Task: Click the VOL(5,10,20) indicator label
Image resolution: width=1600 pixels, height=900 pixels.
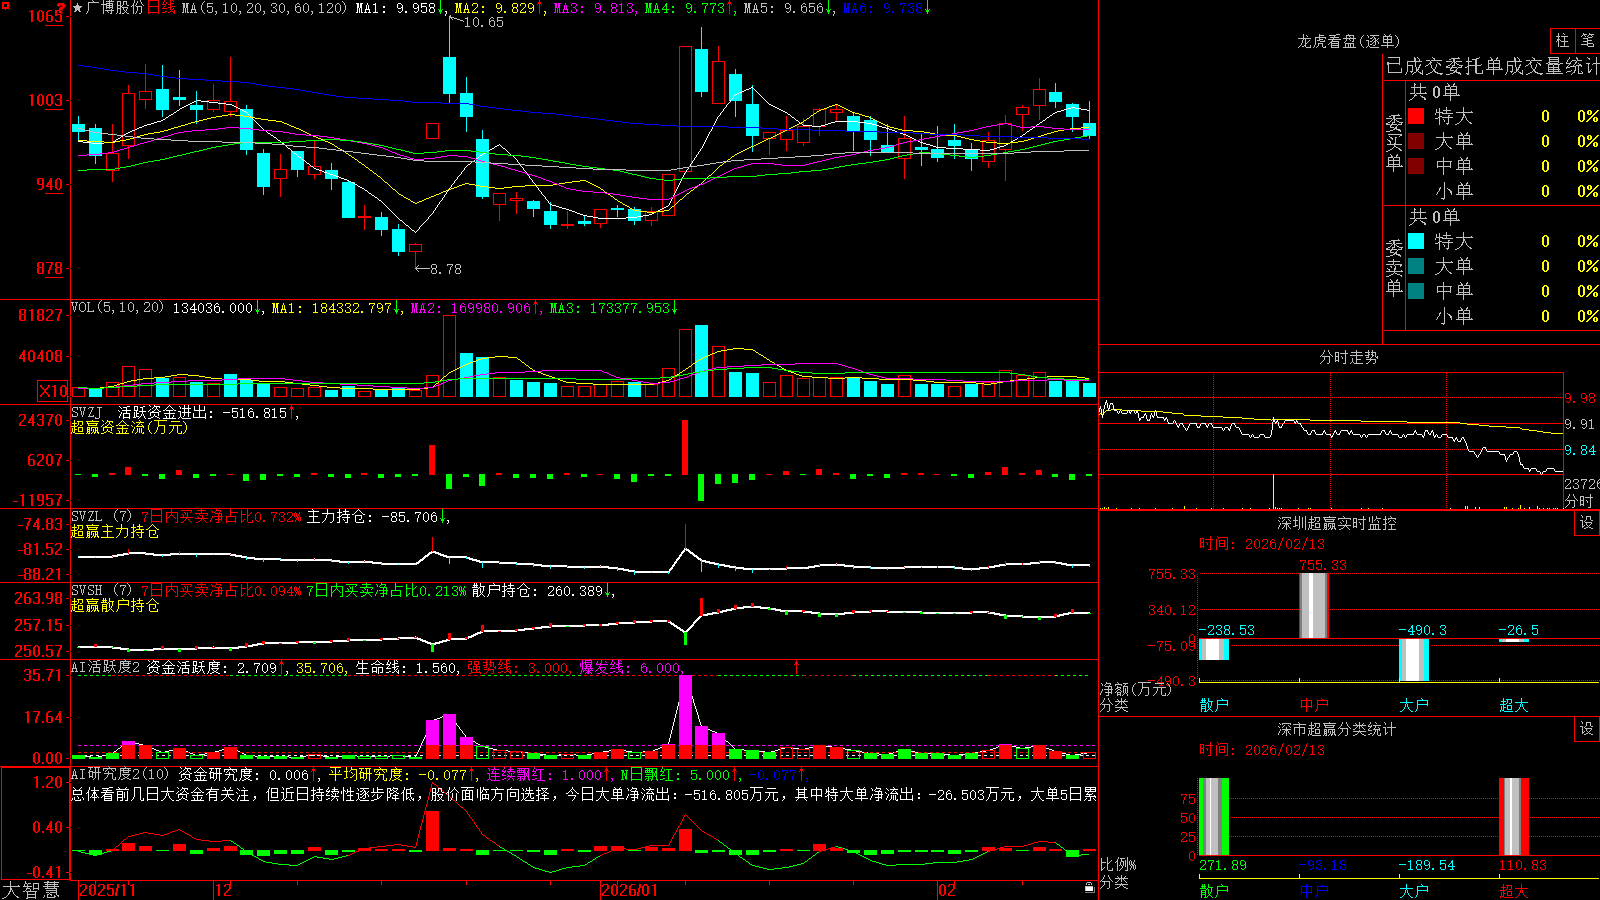Action: [x=117, y=308]
